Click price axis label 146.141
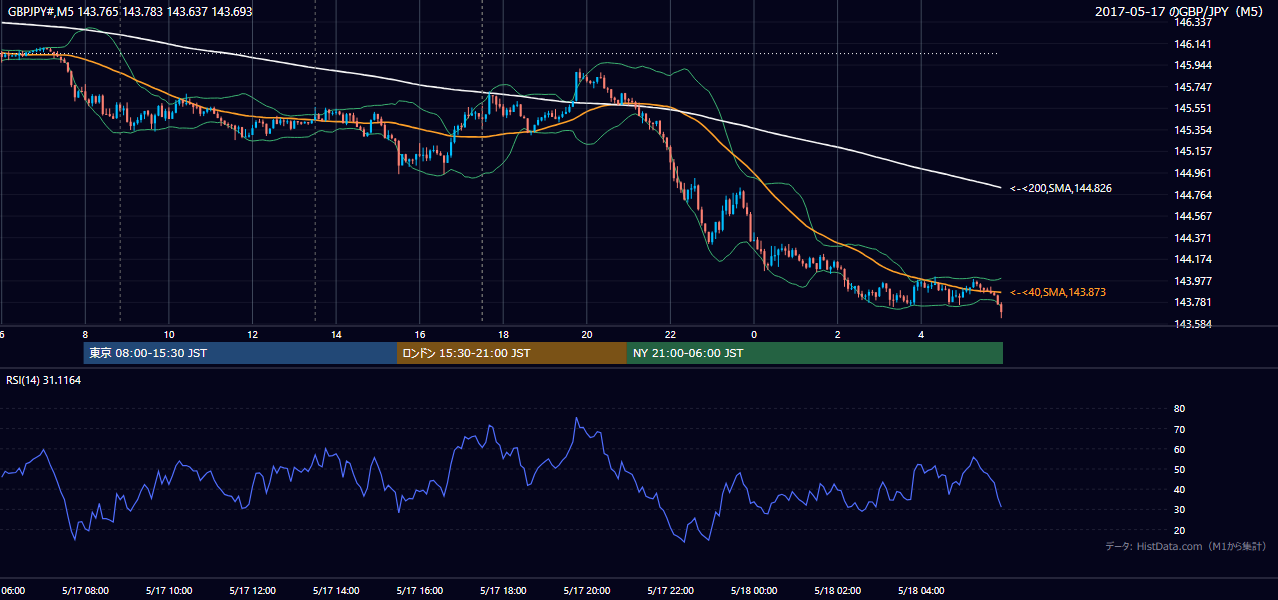Screen dimensions: 1278x600 1192,44
